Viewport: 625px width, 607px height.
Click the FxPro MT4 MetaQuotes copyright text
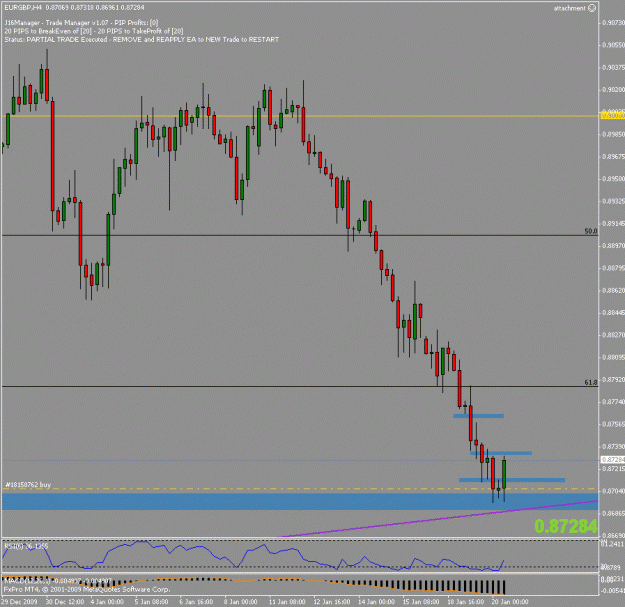pos(87,589)
